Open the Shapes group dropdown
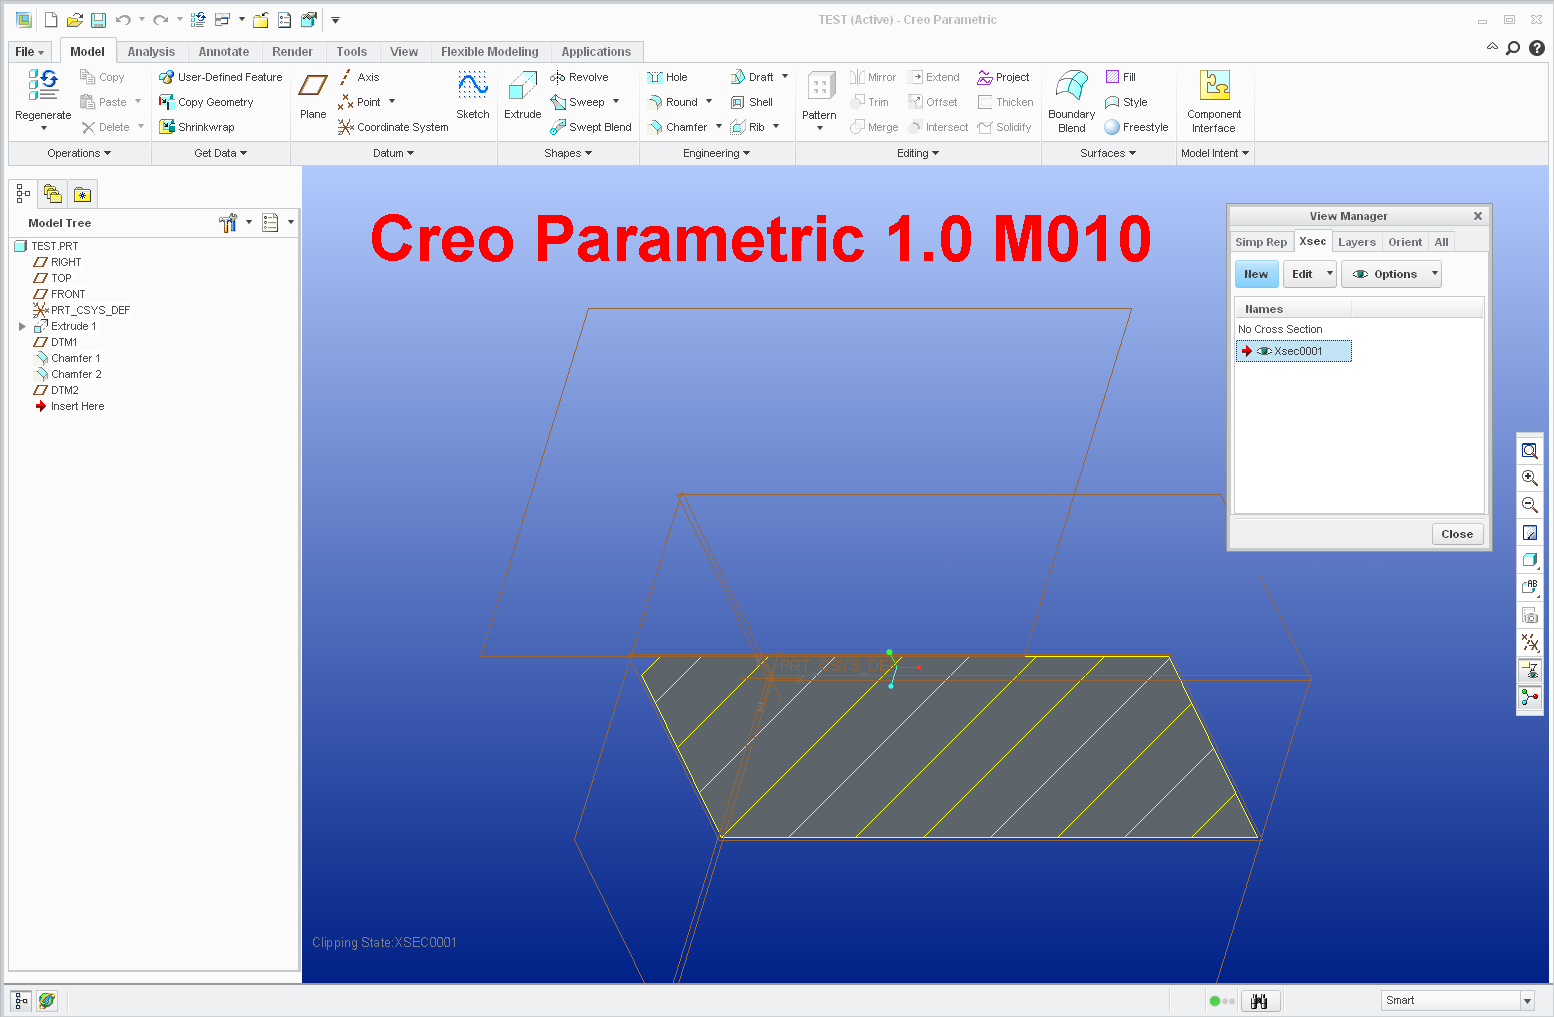 568,153
